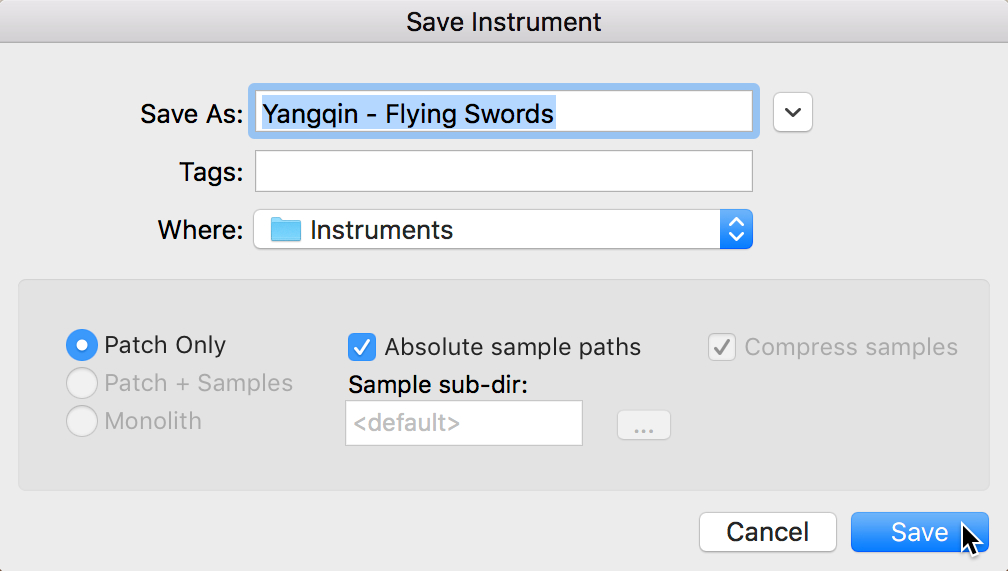The image size is (1008, 571).
Task: Click in the Tags input field
Action: (503, 171)
